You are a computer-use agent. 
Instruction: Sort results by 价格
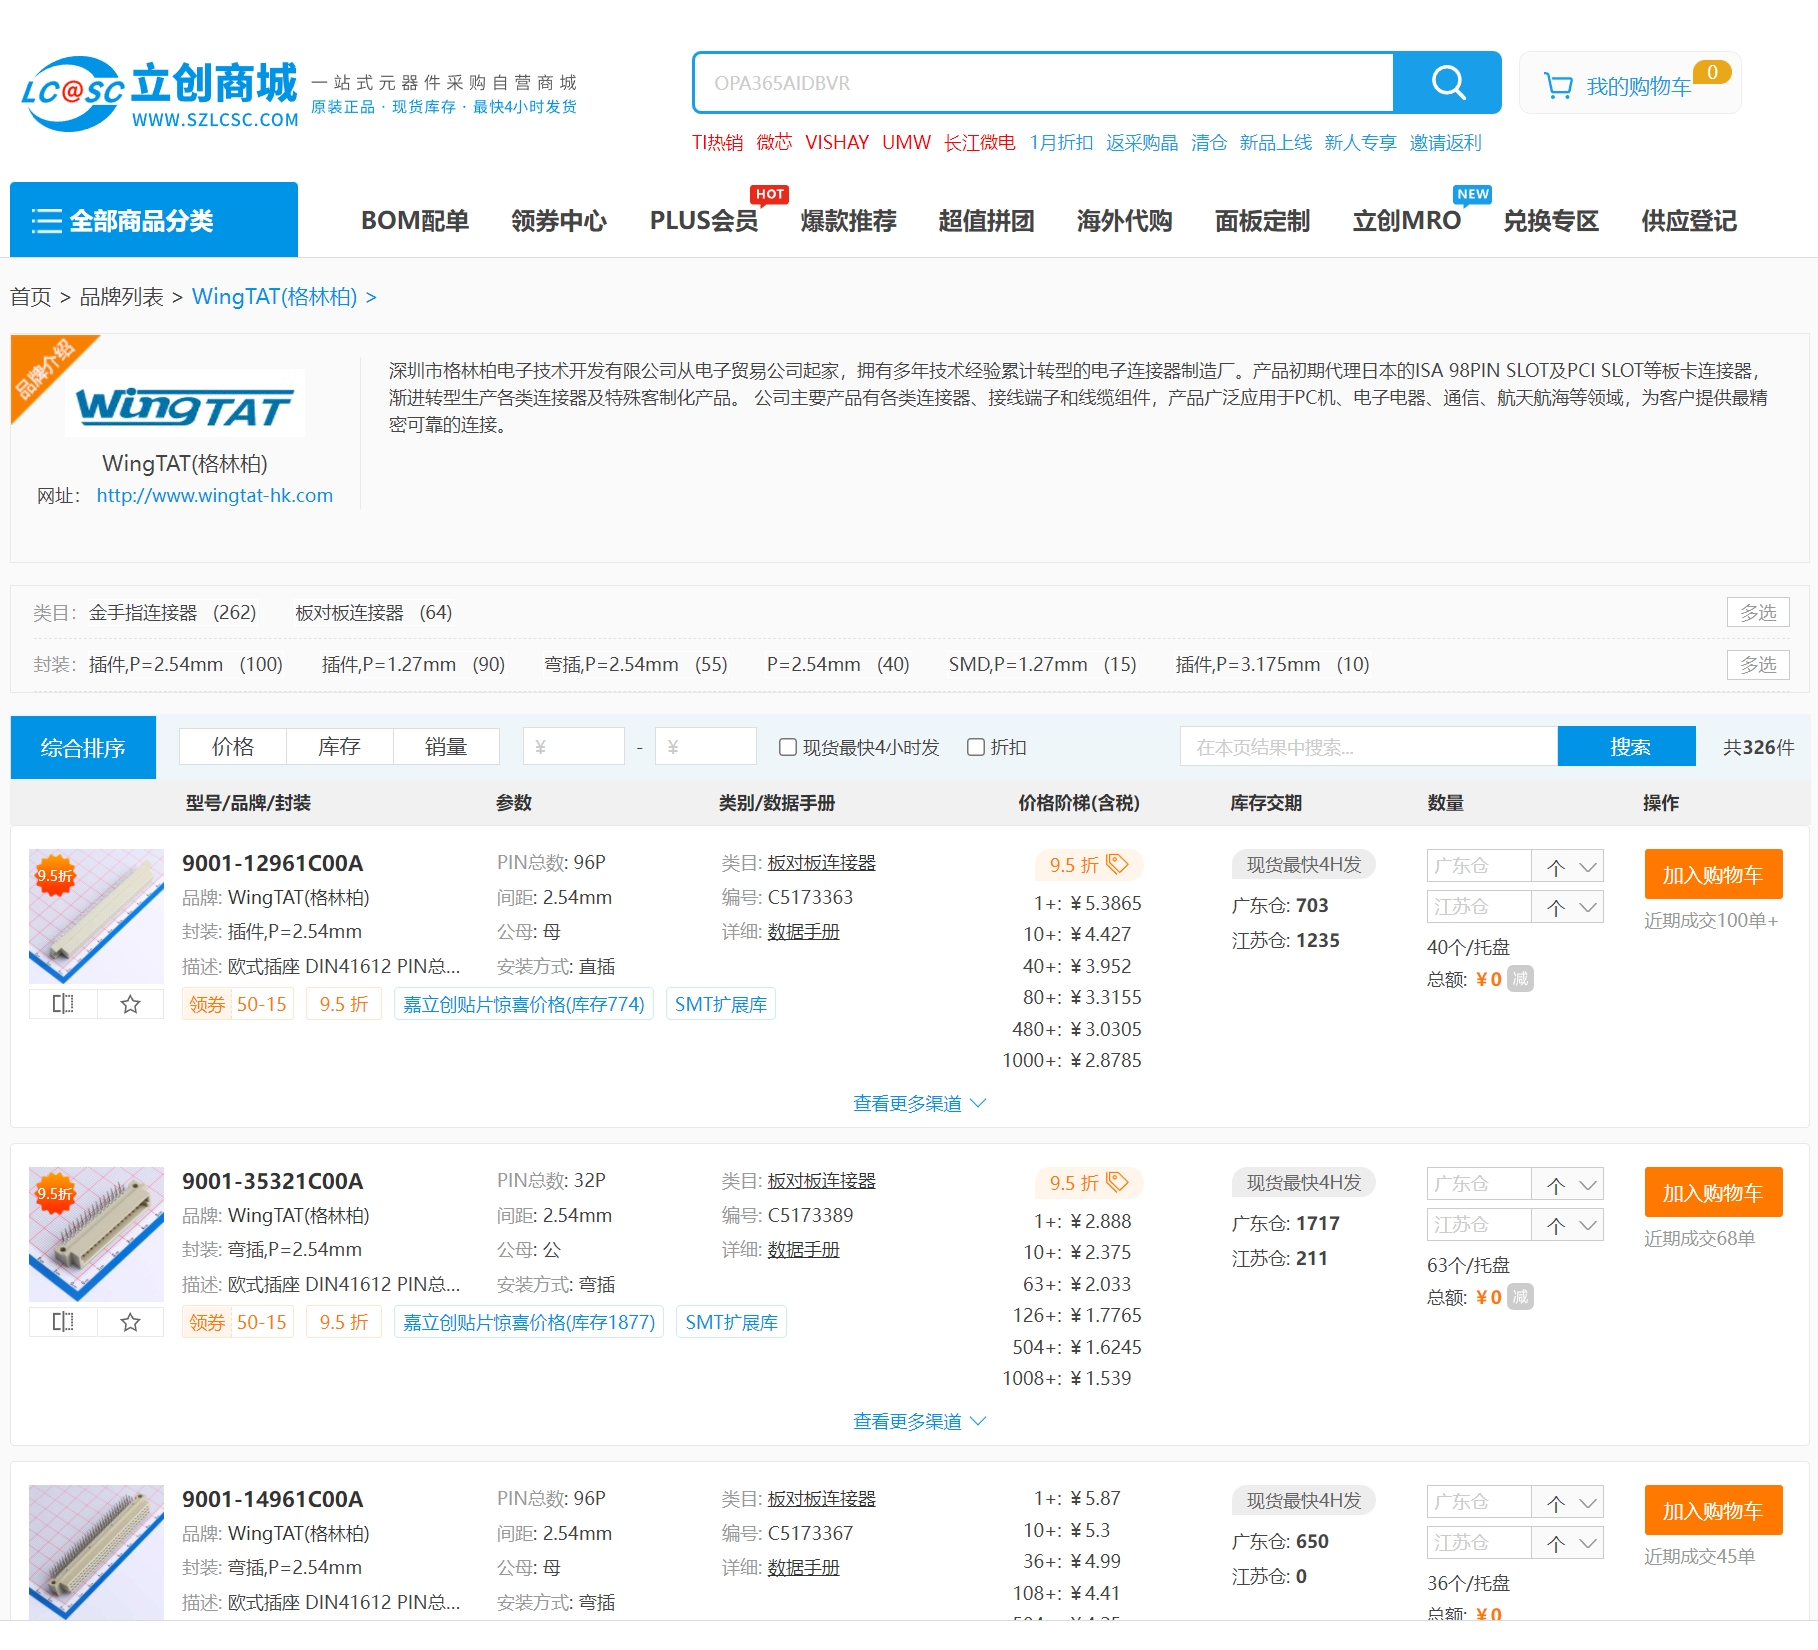(233, 746)
